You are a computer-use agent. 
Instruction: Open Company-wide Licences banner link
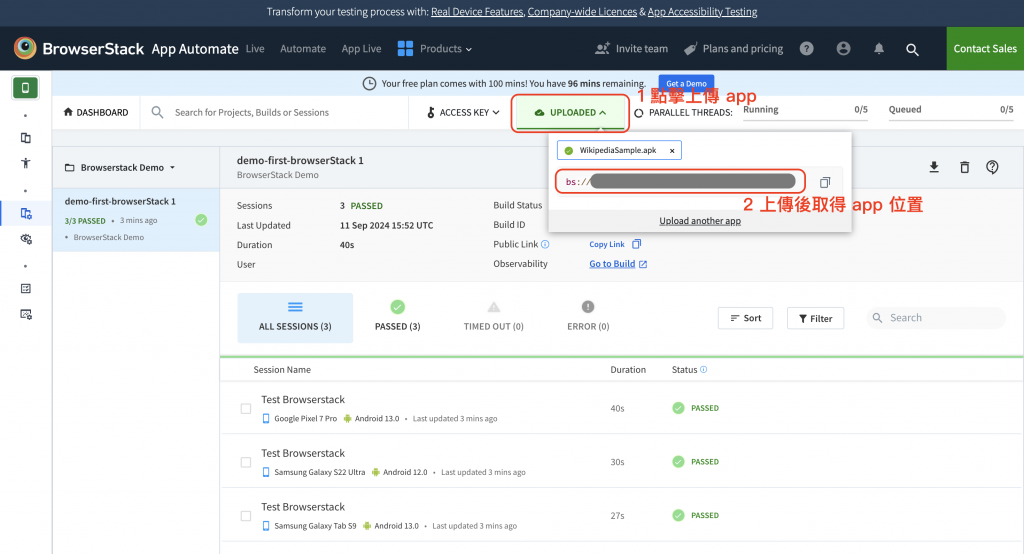tap(582, 12)
